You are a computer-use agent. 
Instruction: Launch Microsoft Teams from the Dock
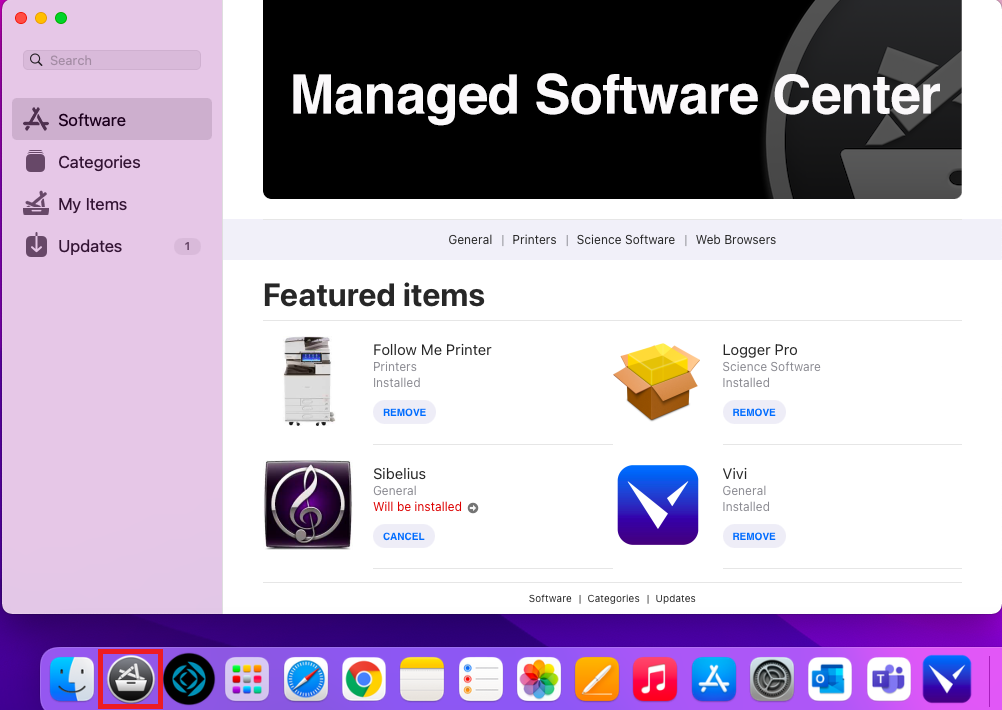(x=888, y=678)
